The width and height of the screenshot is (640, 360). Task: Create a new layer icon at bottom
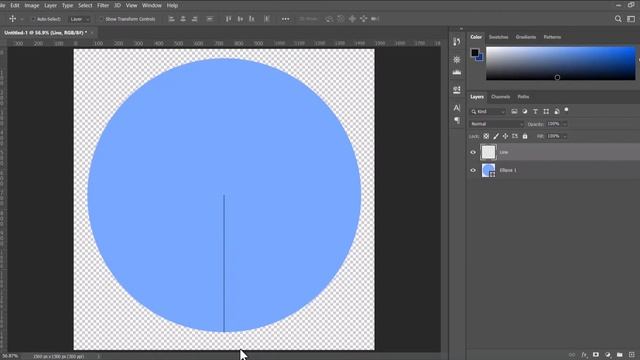(x=631, y=355)
